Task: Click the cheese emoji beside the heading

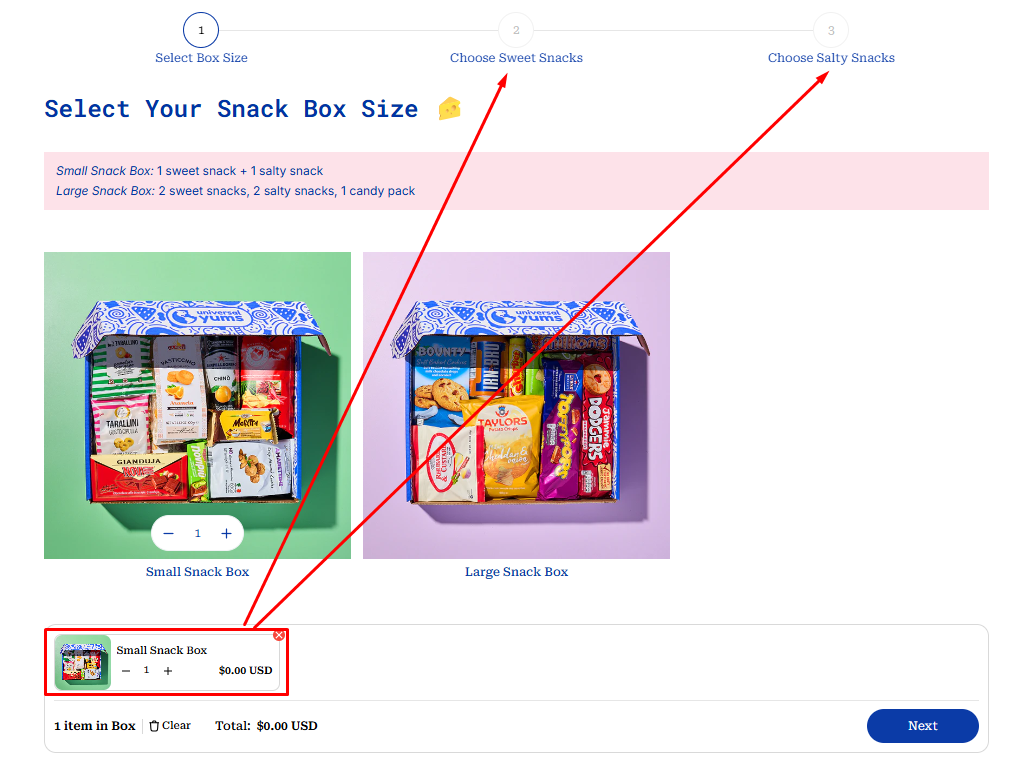Action: pyautogui.click(x=450, y=108)
